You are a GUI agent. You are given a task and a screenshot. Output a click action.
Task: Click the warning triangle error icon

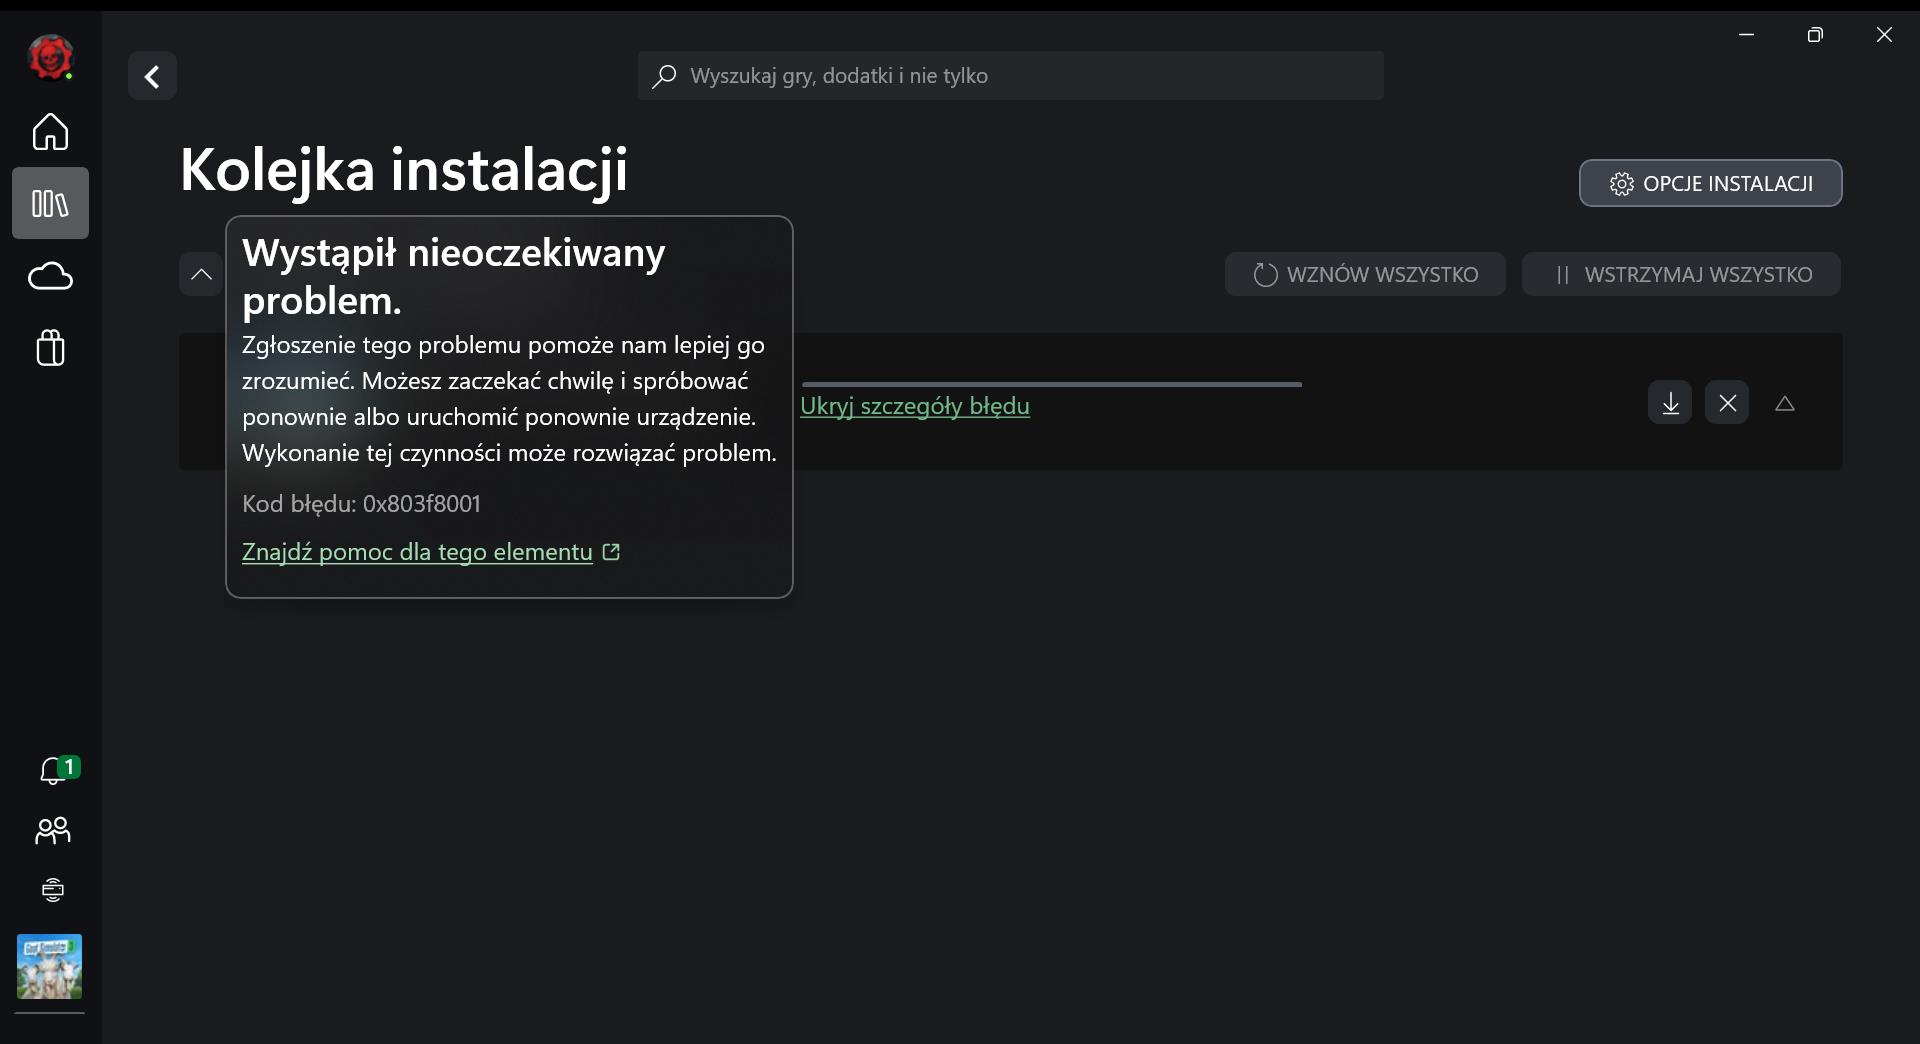tap(1785, 404)
